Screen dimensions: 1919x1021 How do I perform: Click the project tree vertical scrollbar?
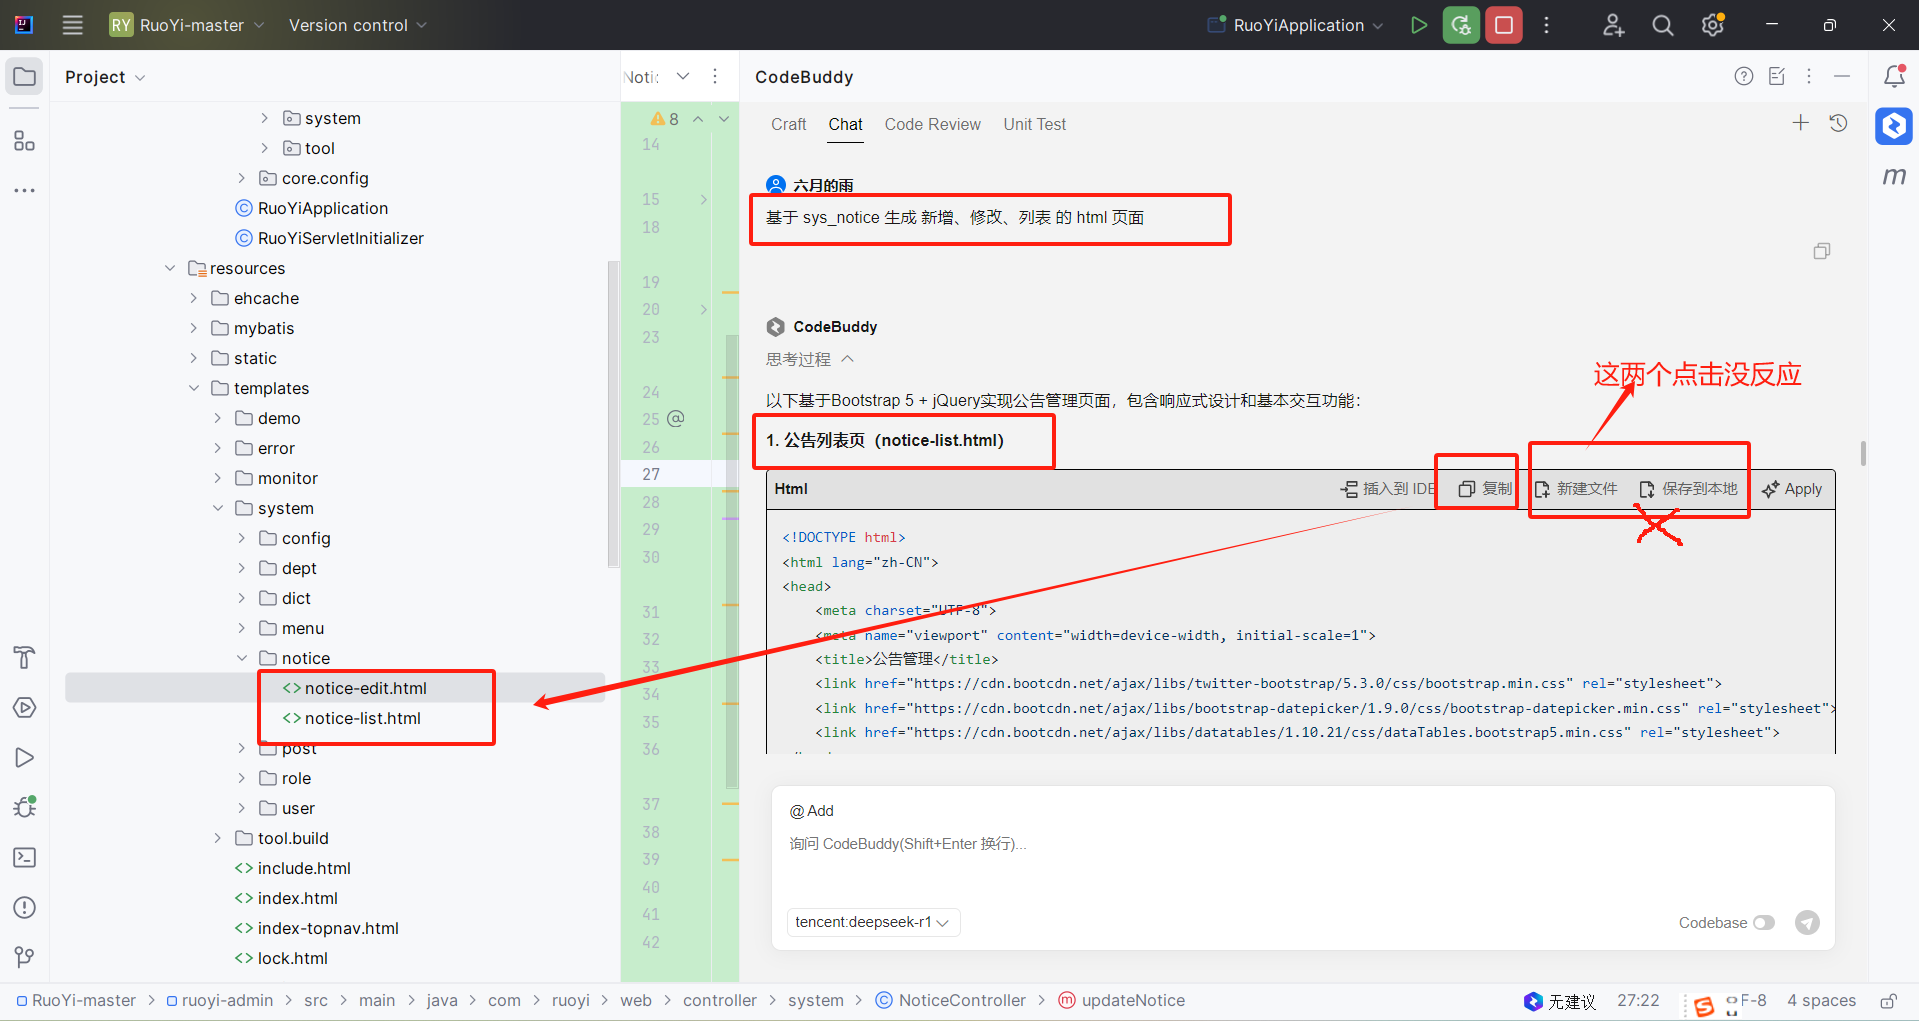613,413
